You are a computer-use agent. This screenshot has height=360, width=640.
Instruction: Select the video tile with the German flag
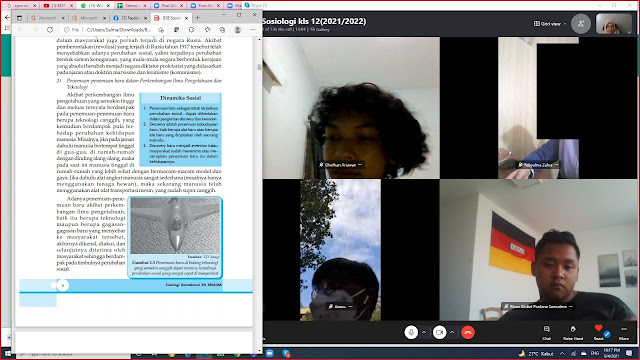point(538,250)
